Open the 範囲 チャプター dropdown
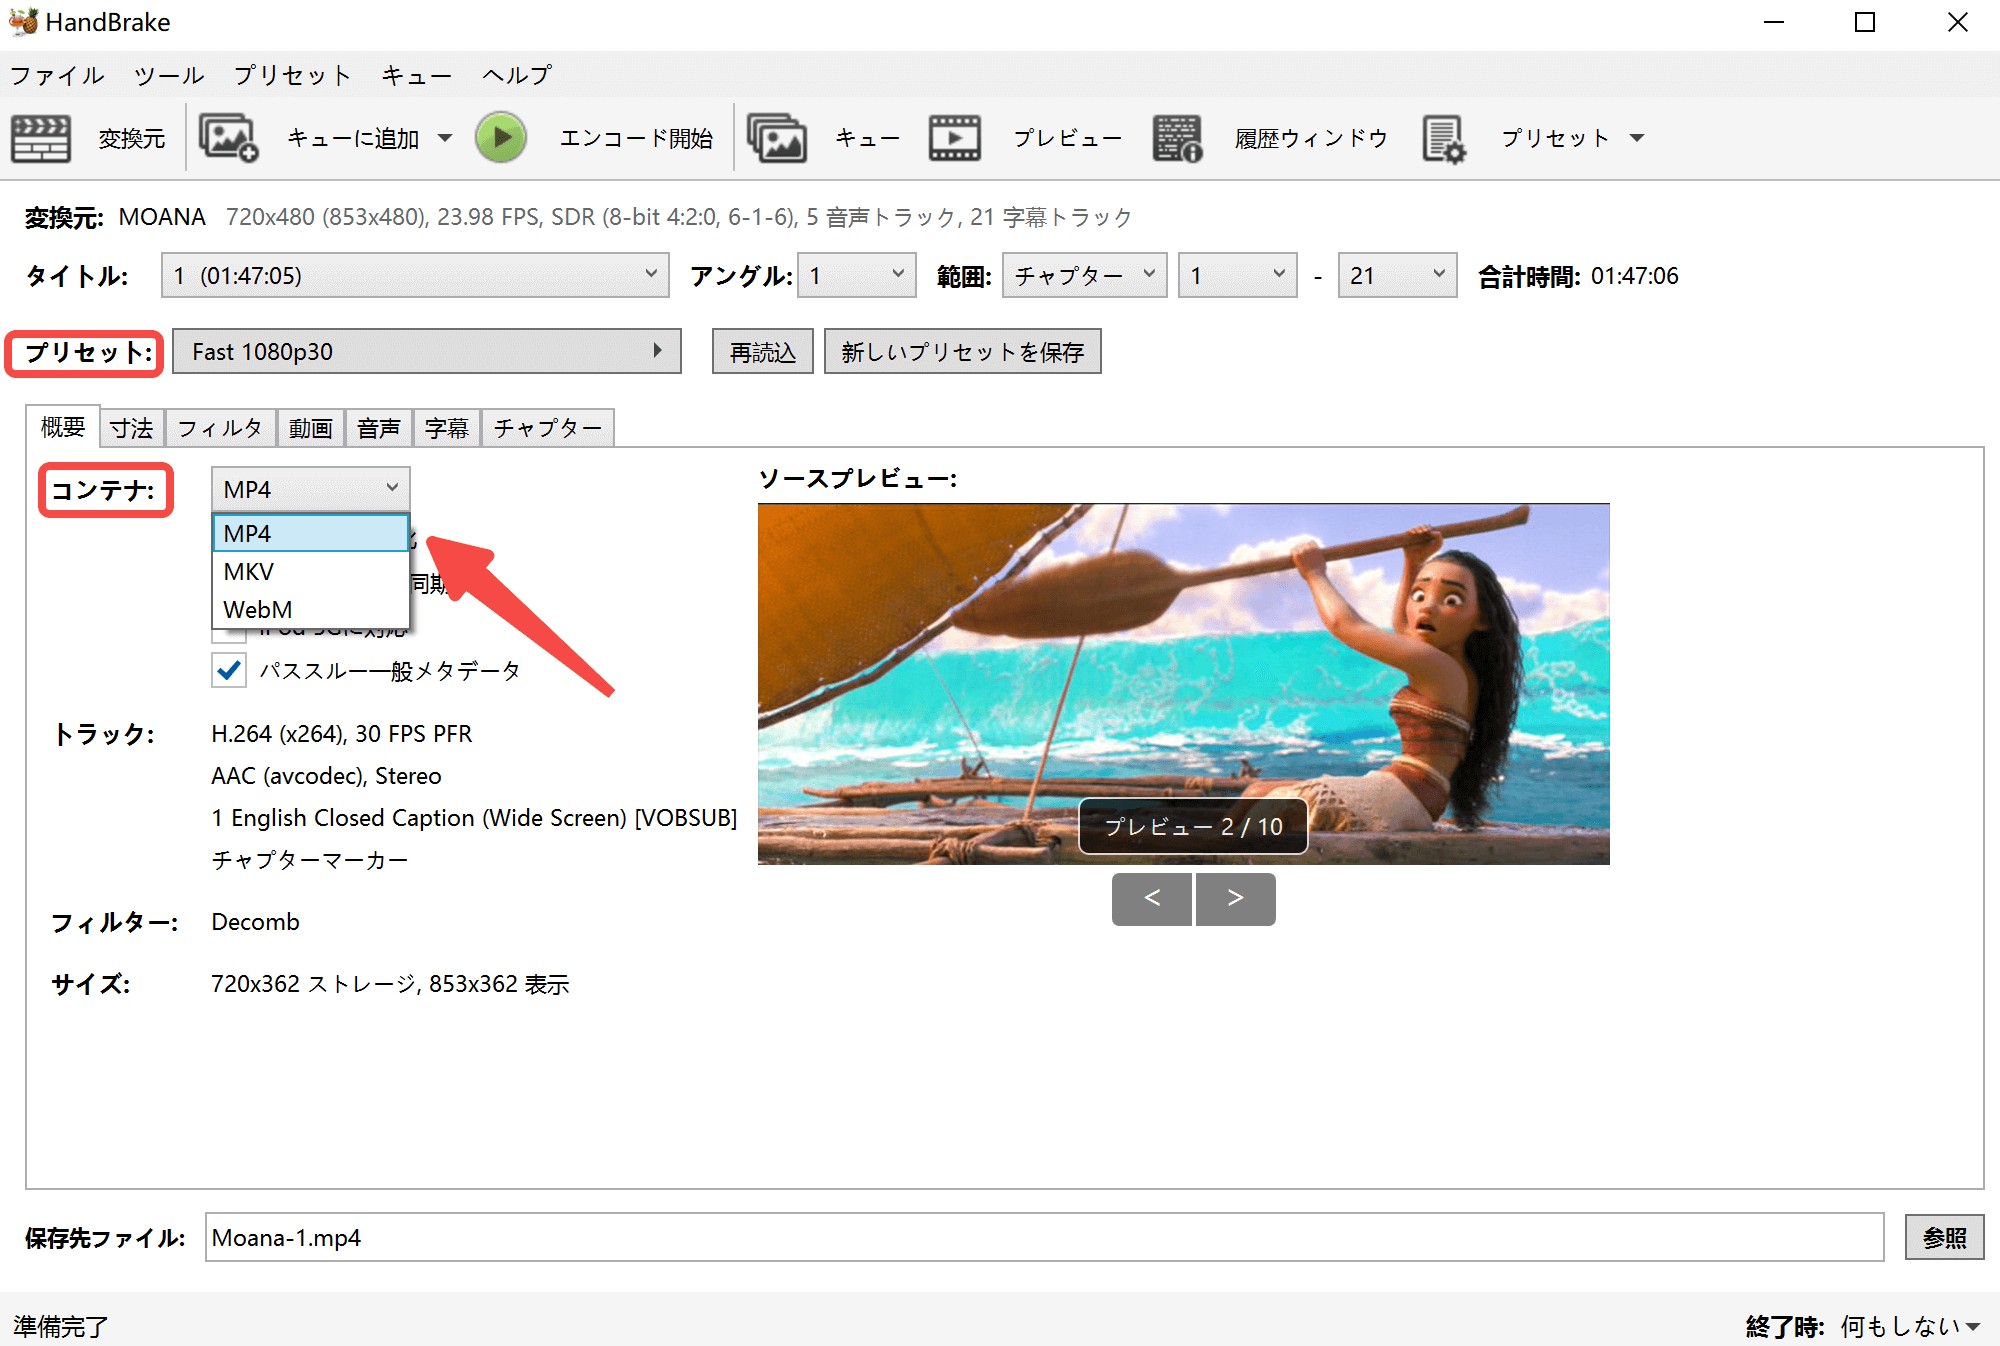Image resolution: width=2000 pixels, height=1346 pixels. point(1085,276)
